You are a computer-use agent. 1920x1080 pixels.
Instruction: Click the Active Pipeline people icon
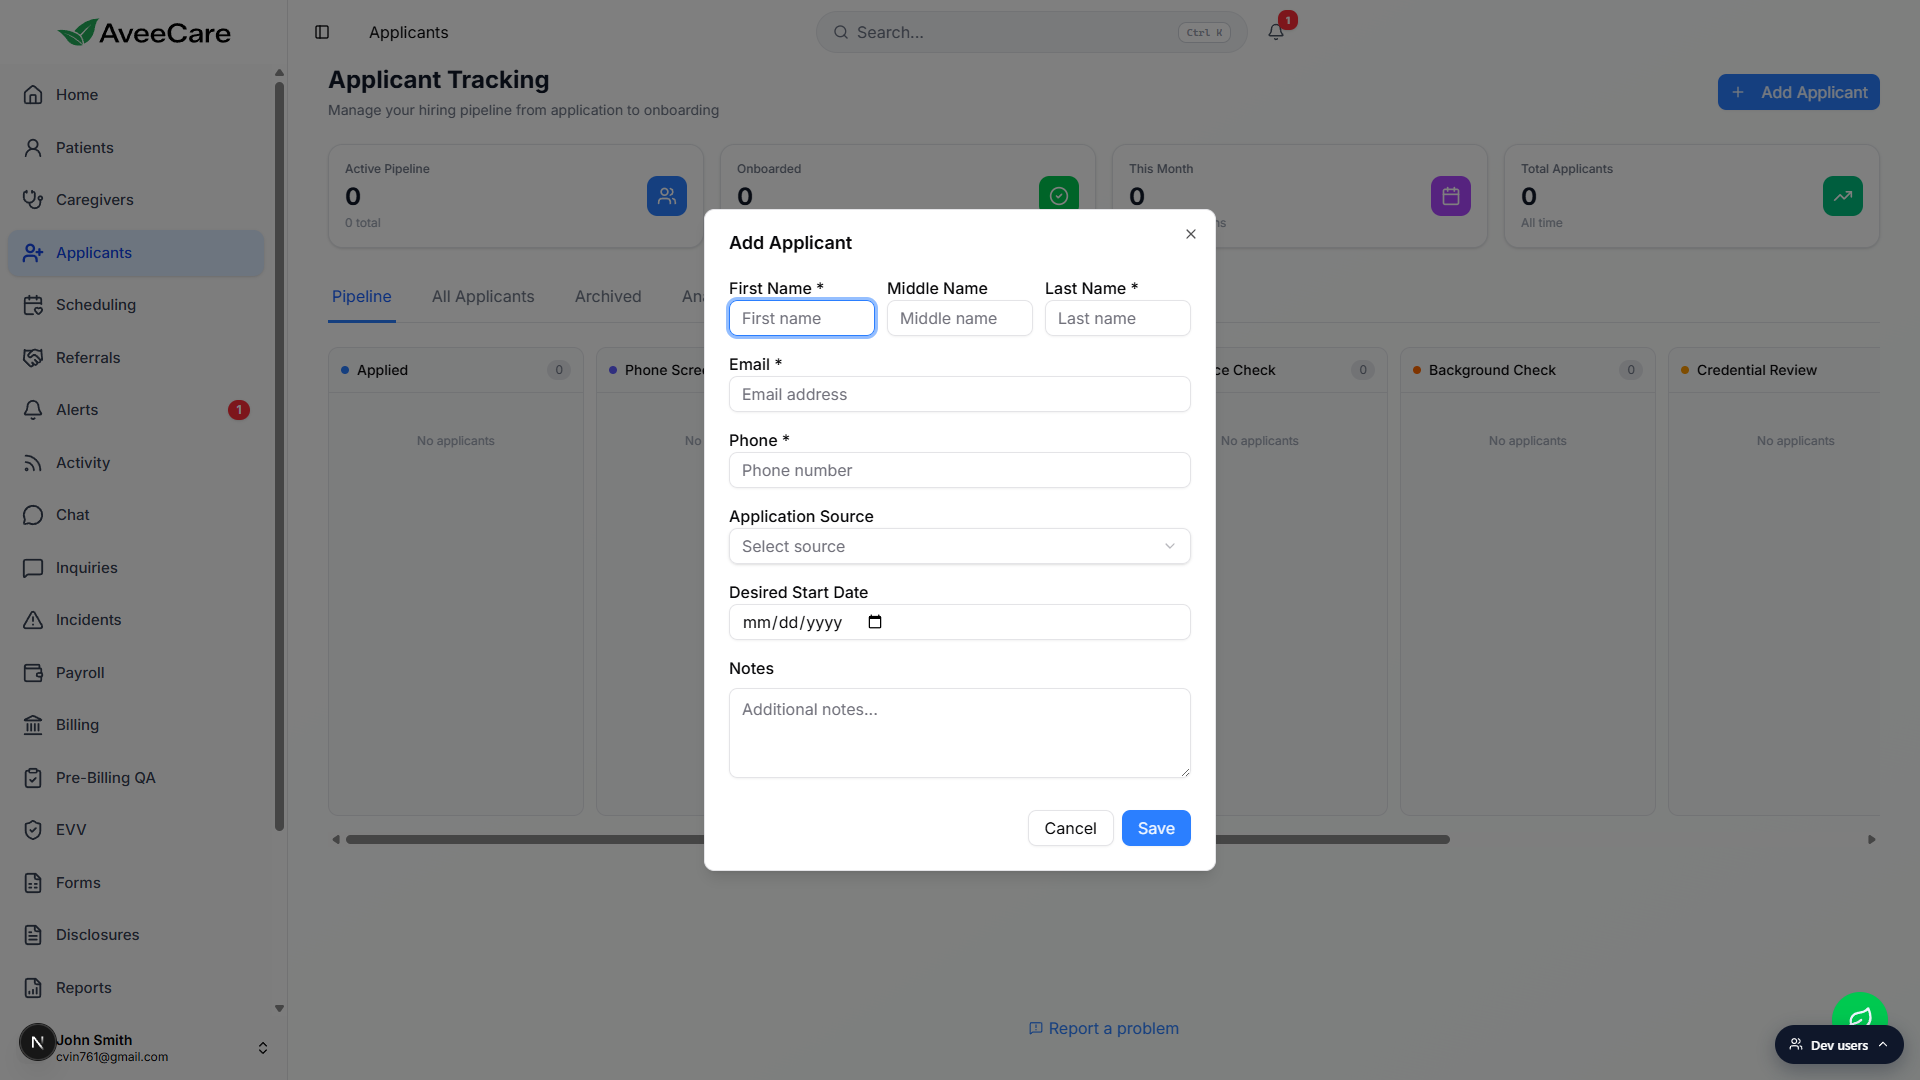tap(667, 196)
